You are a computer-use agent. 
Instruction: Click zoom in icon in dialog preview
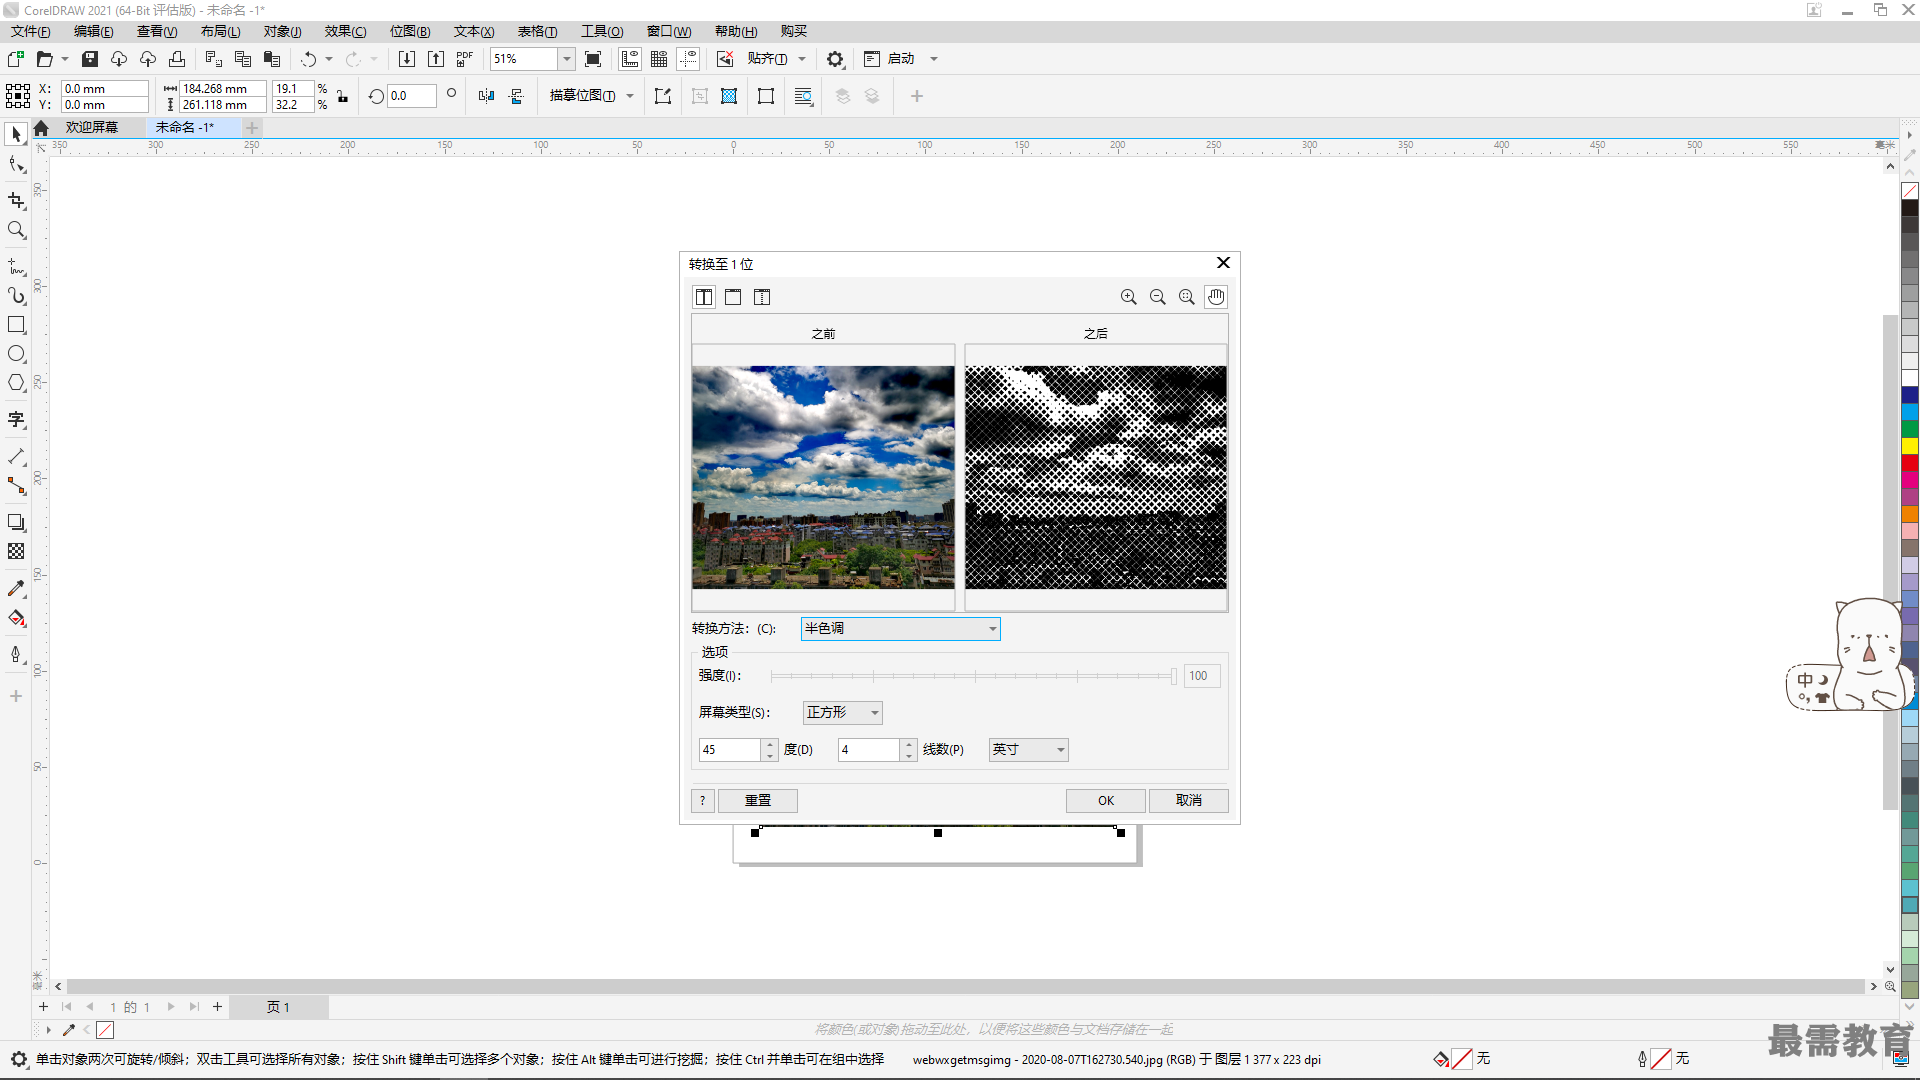1129,297
